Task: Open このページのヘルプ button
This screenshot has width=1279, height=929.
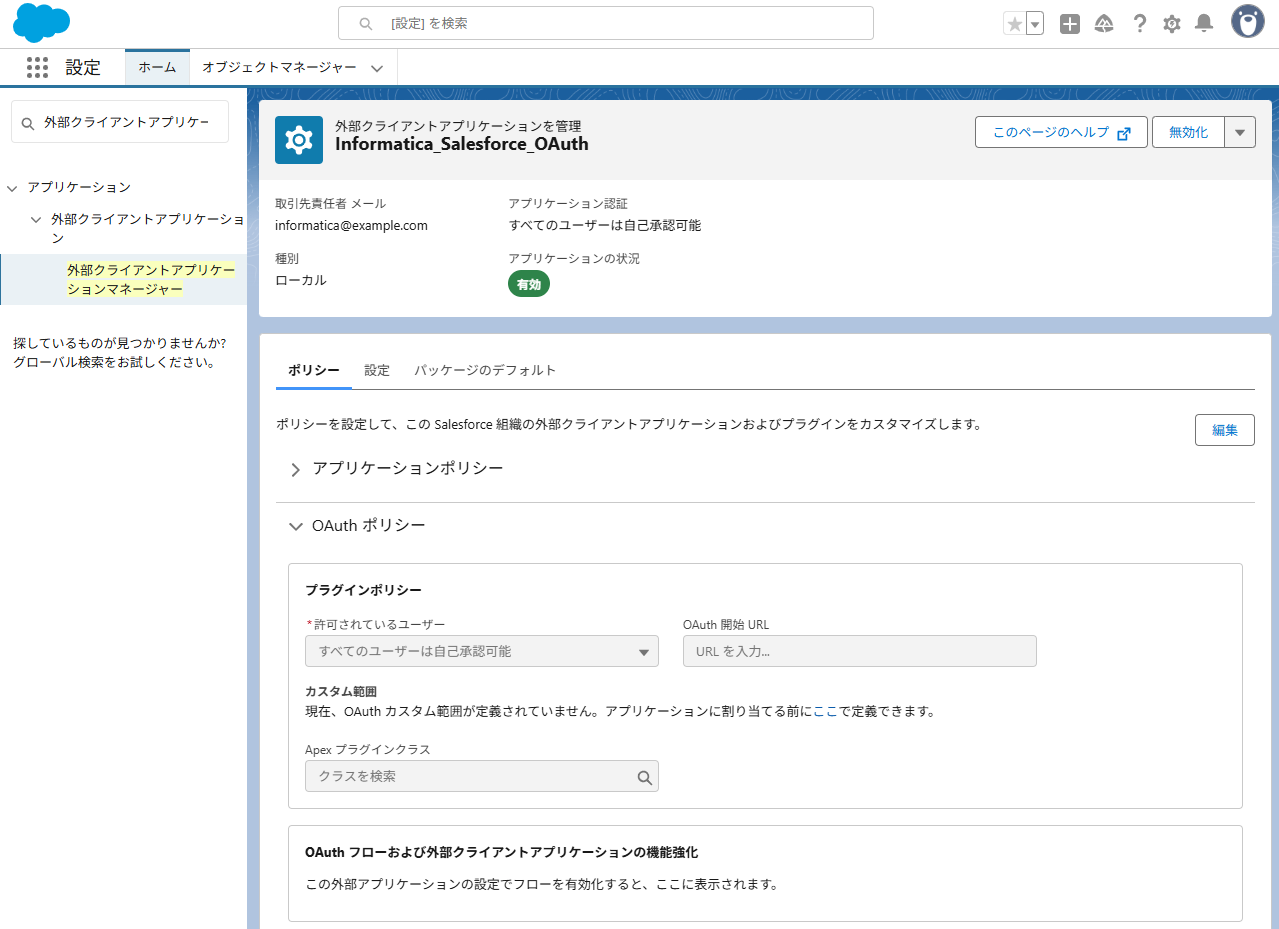Action: tap(1061, 132)
